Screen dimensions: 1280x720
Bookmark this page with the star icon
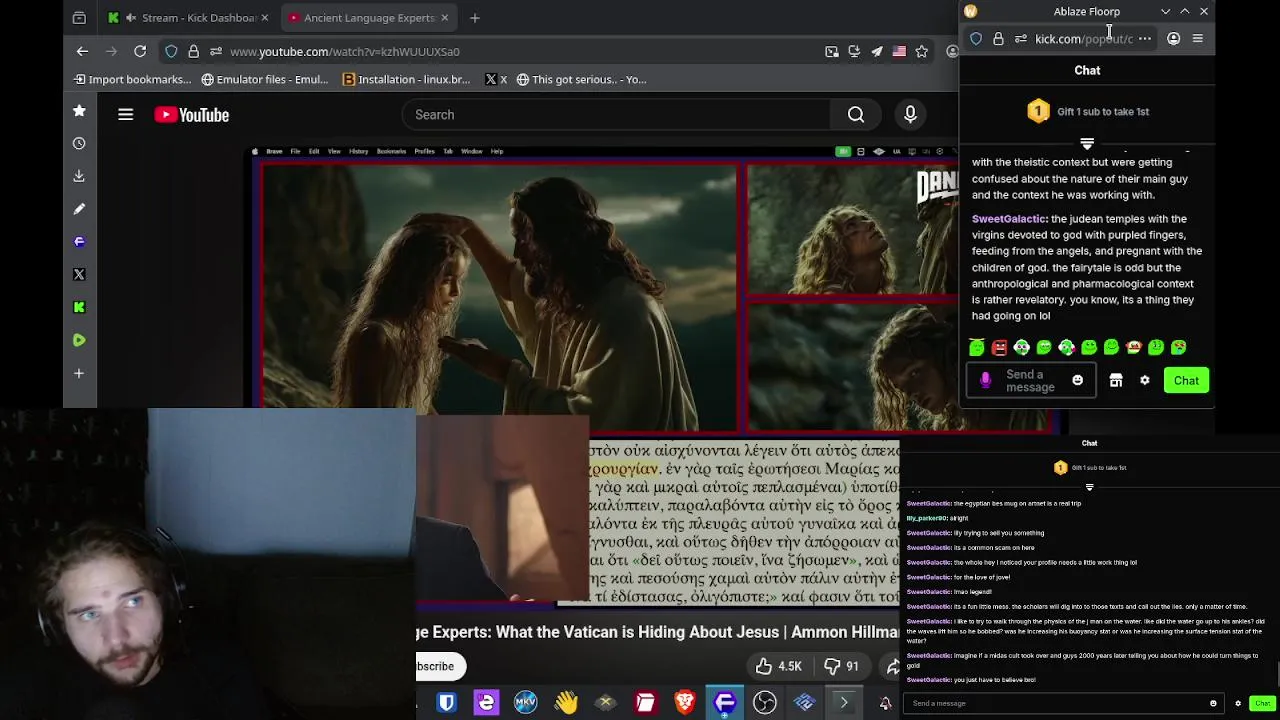(x=922, y=51)
